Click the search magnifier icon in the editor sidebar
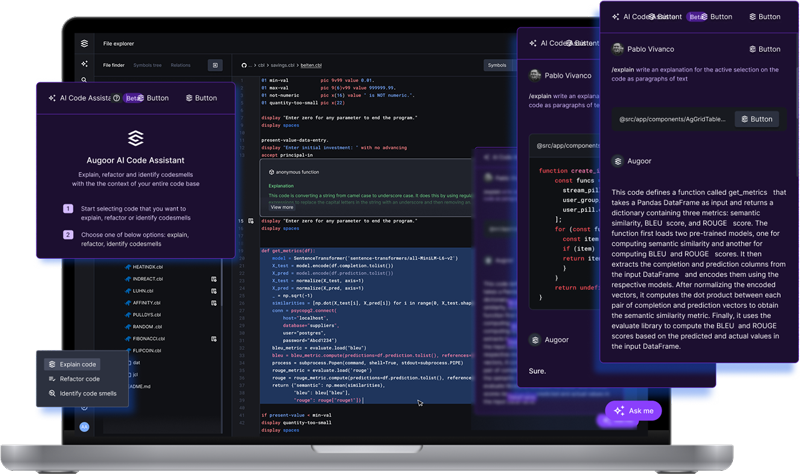The image size is (800, 474). [x=84, y=80]
